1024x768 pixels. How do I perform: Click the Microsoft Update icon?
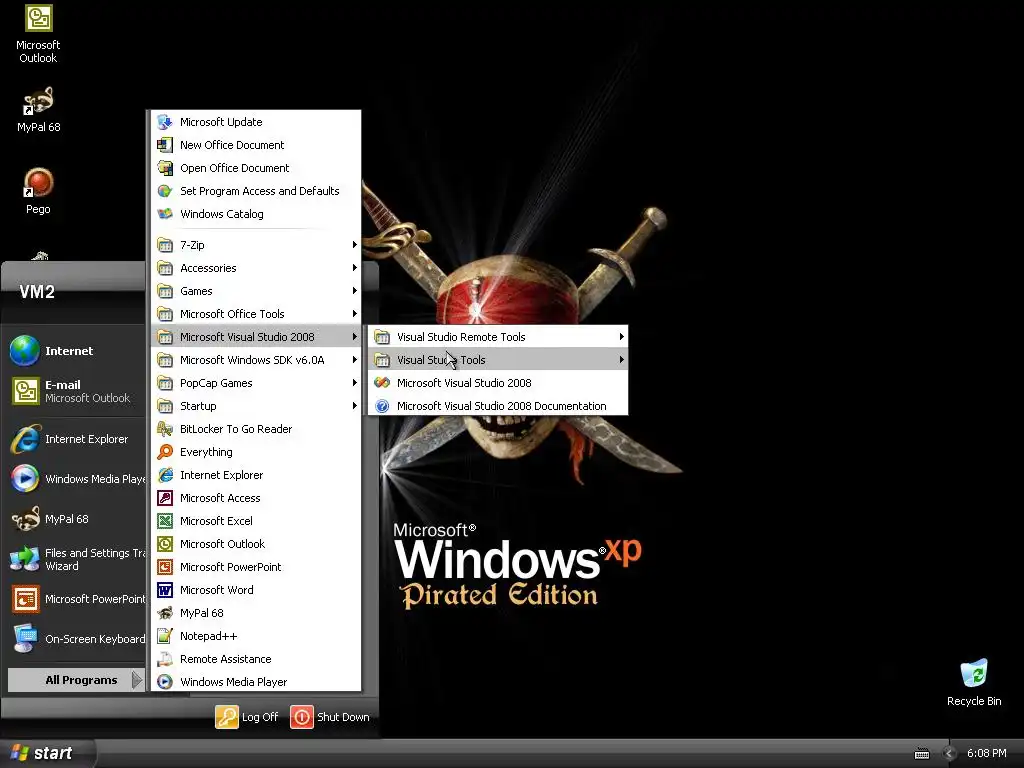[165, 122]
